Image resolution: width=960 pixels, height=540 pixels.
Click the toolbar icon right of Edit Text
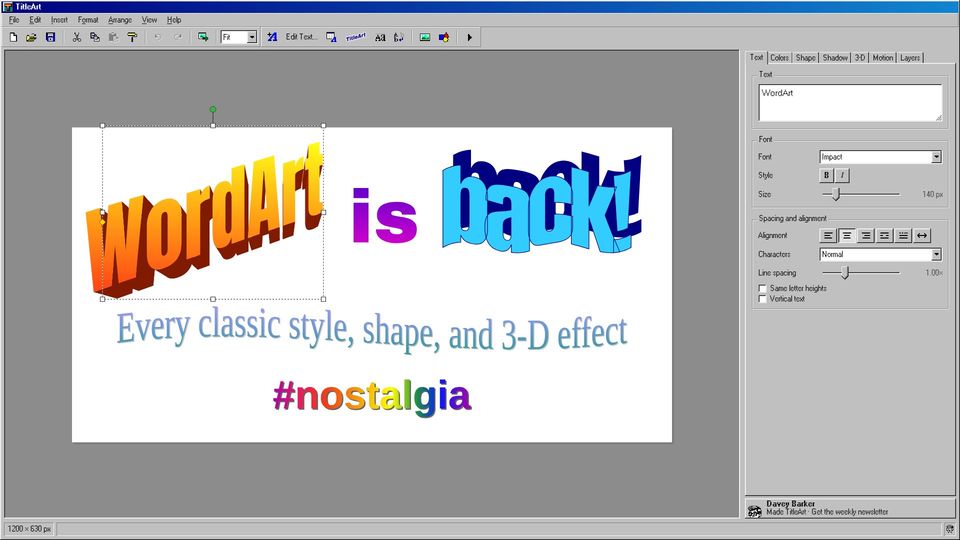[331, 37]
